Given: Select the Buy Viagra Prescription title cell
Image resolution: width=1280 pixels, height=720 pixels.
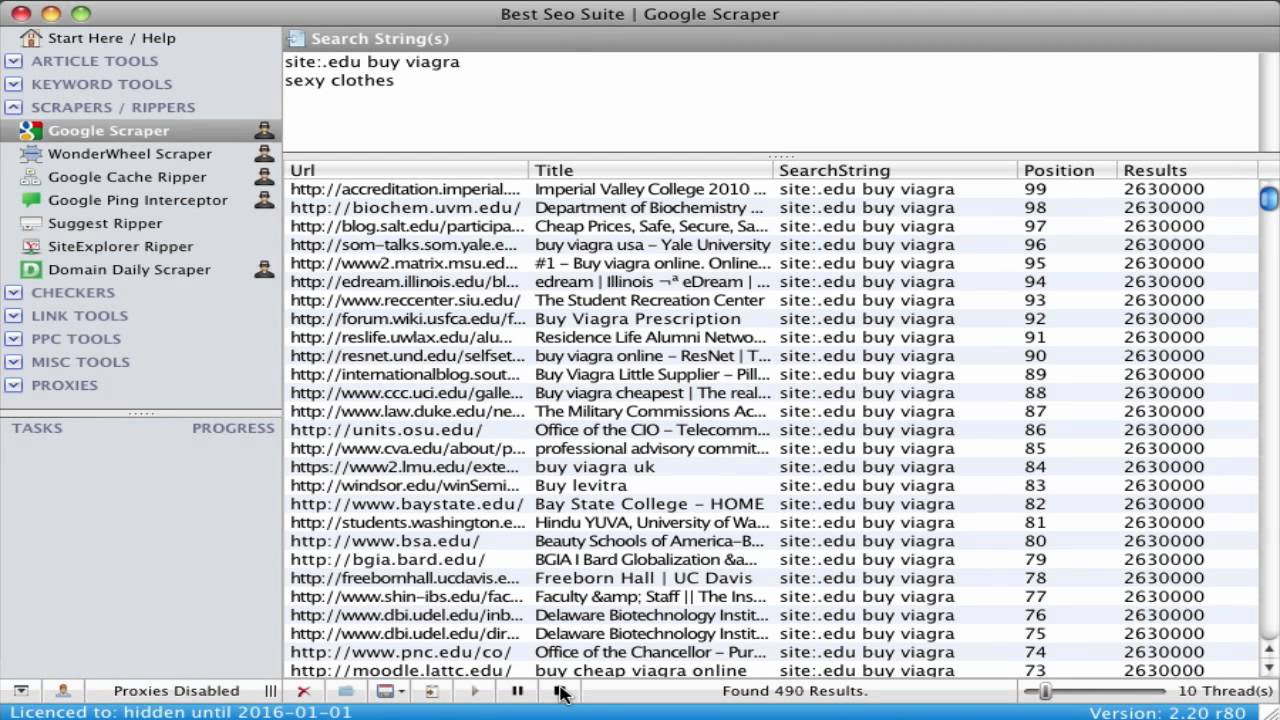Looking at the screenshot, I should [x=638, y=319].
